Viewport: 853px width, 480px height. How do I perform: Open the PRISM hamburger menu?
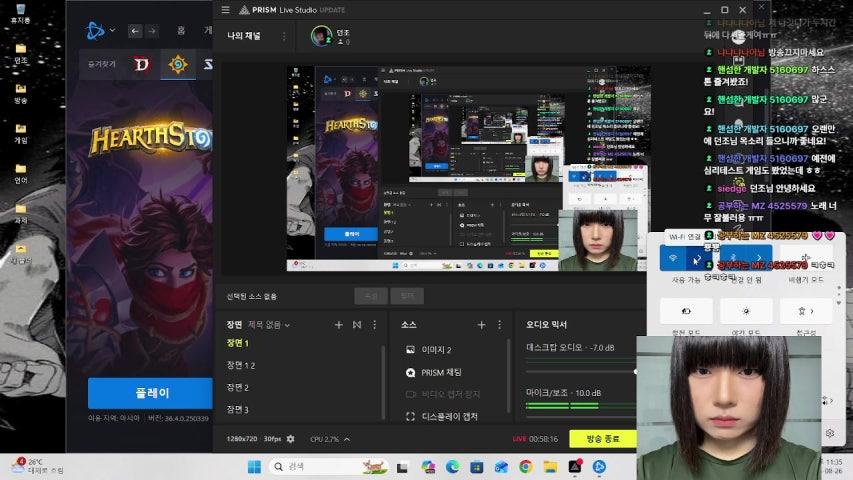click(225, 10)
